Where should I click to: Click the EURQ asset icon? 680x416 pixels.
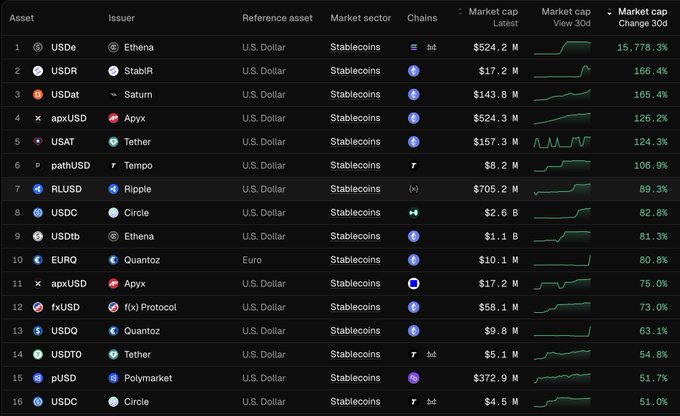(x=38, y=260)
